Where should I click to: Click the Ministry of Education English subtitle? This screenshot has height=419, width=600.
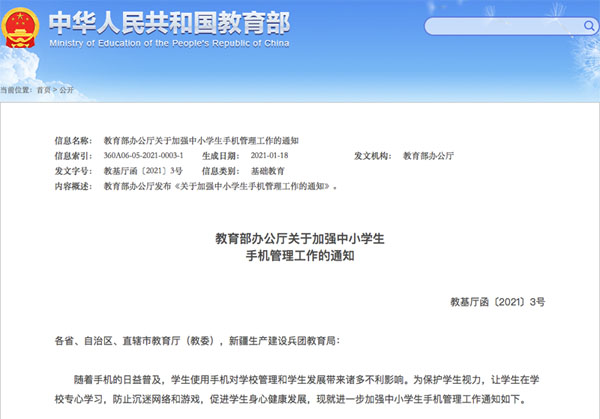[x=170, y=43]
